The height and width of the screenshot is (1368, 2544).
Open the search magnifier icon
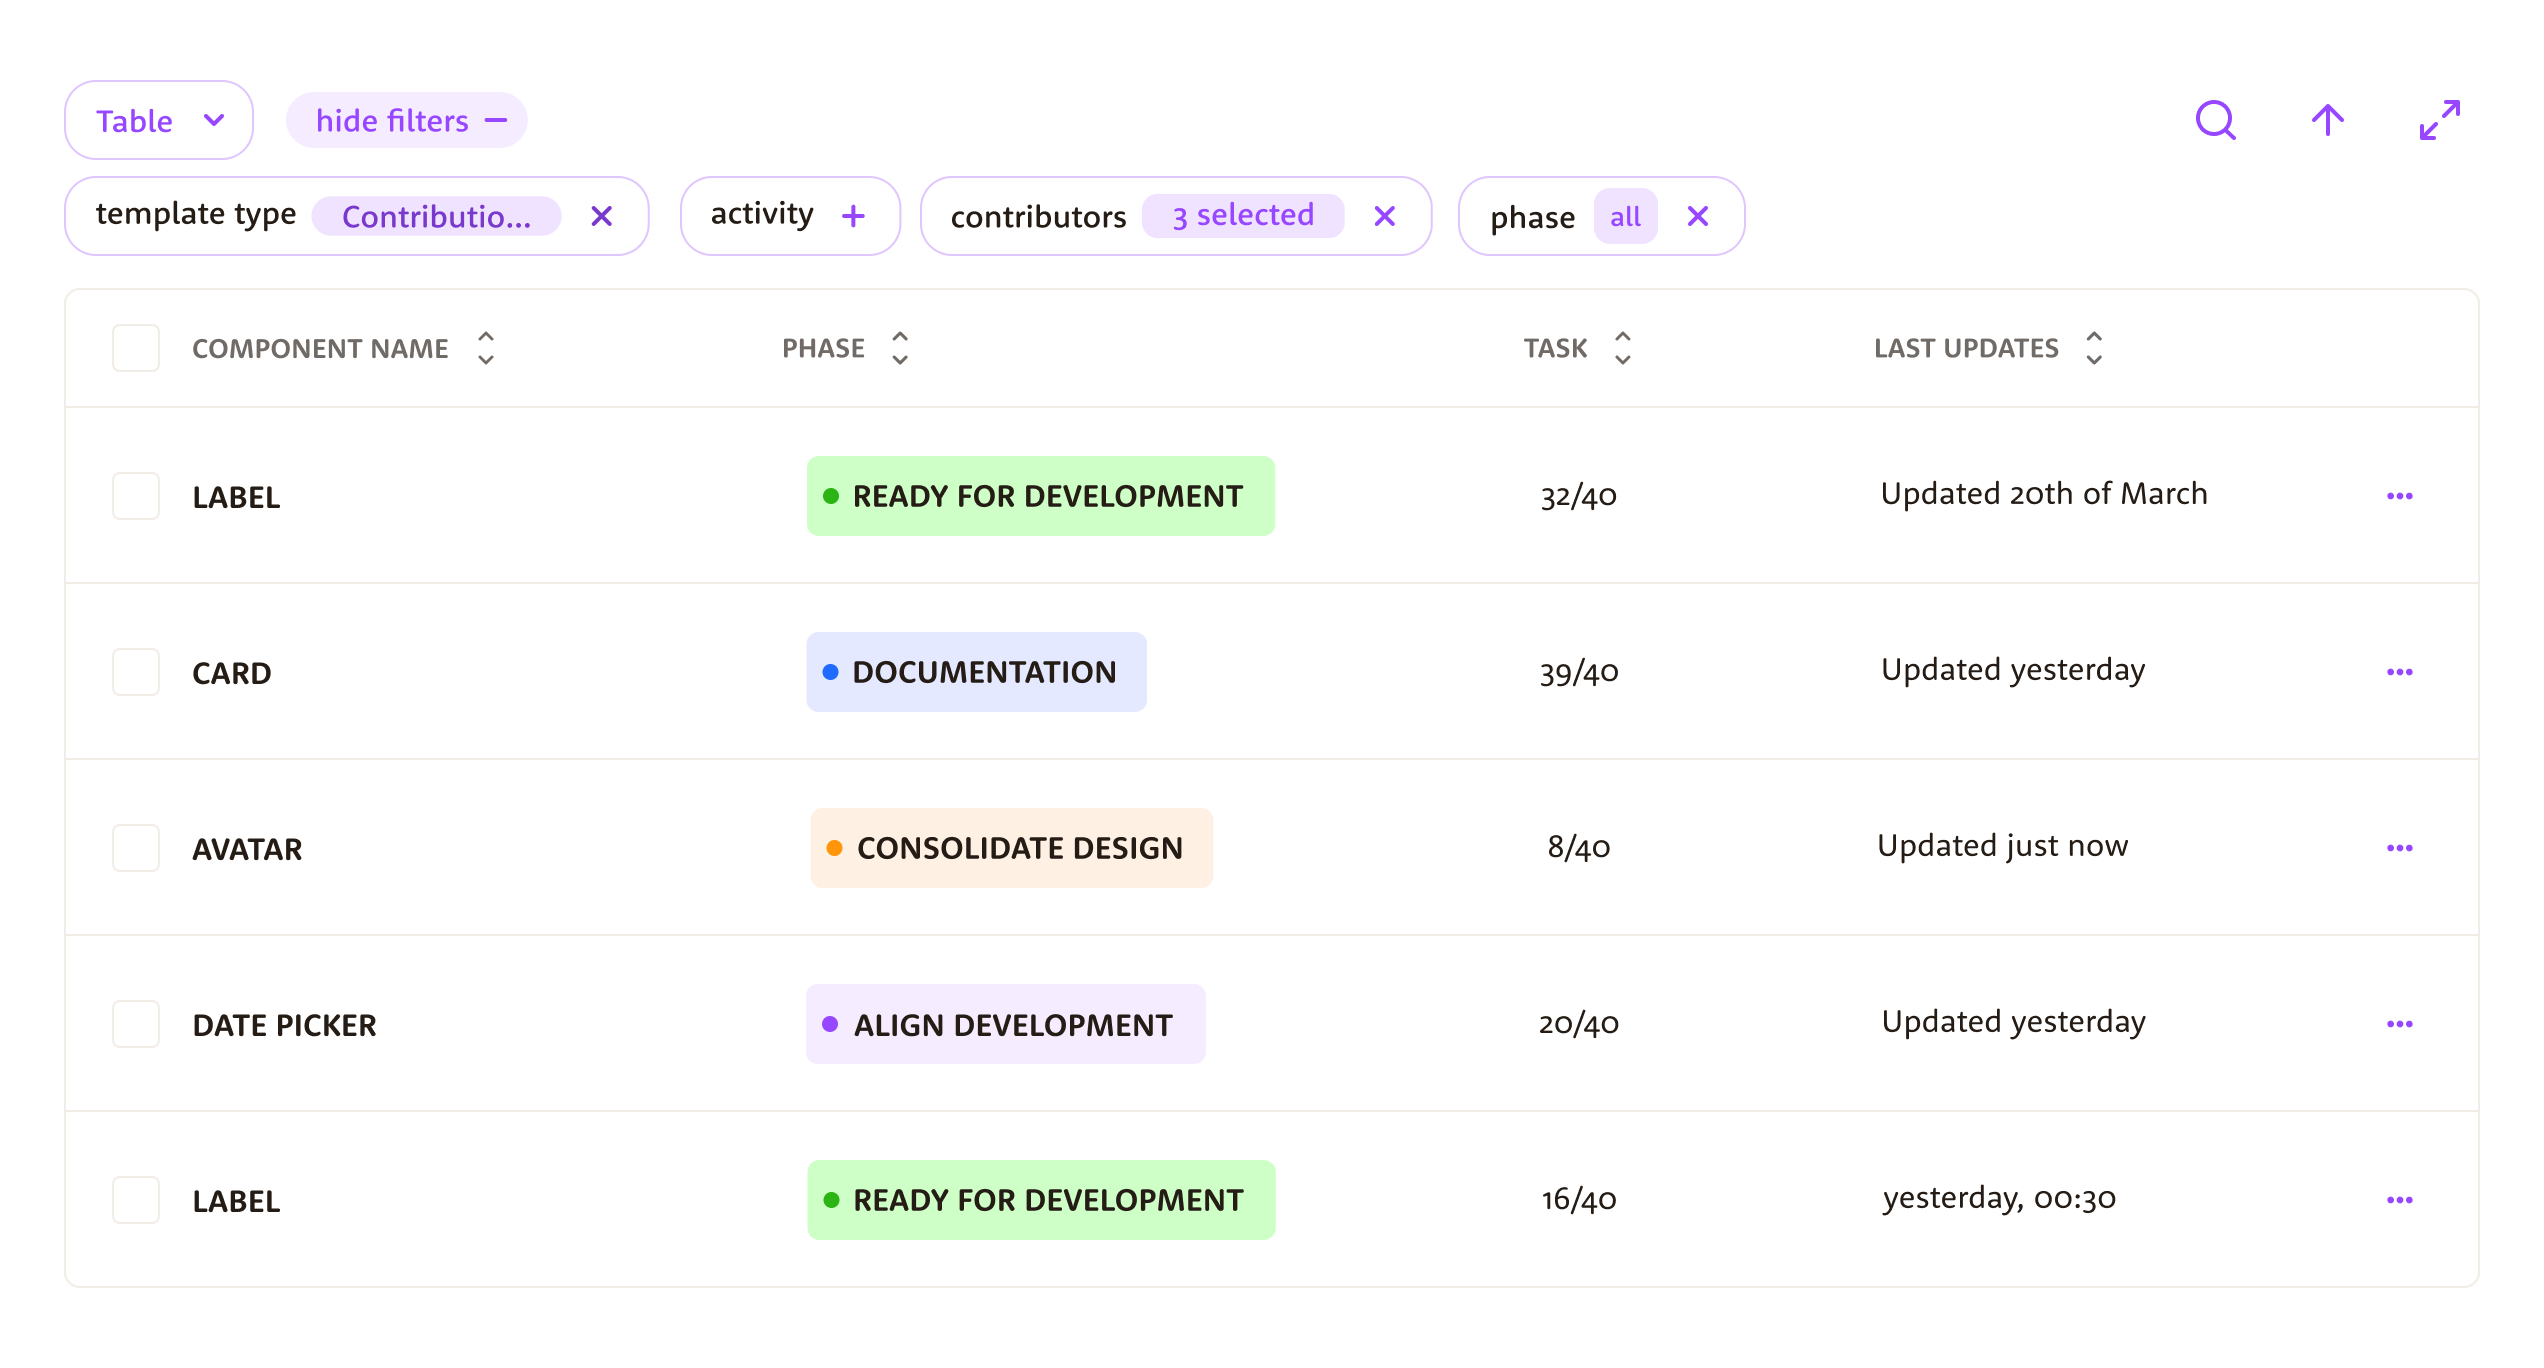2215,121
